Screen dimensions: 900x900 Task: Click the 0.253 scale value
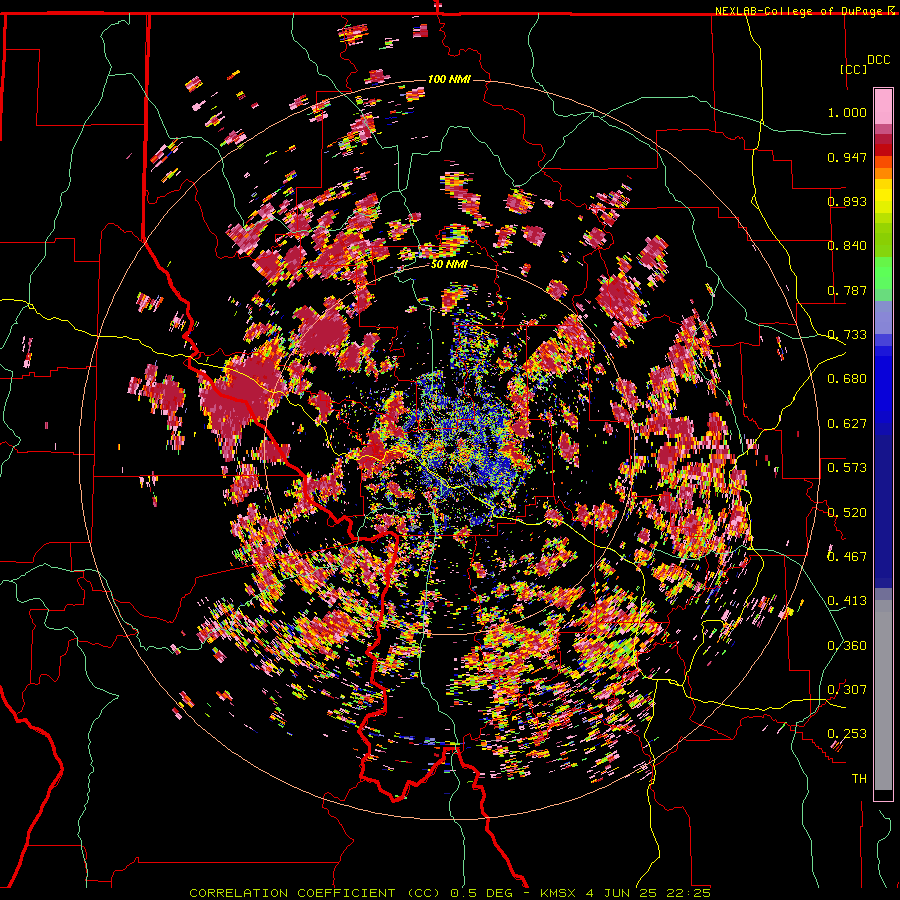coord(847,734)
